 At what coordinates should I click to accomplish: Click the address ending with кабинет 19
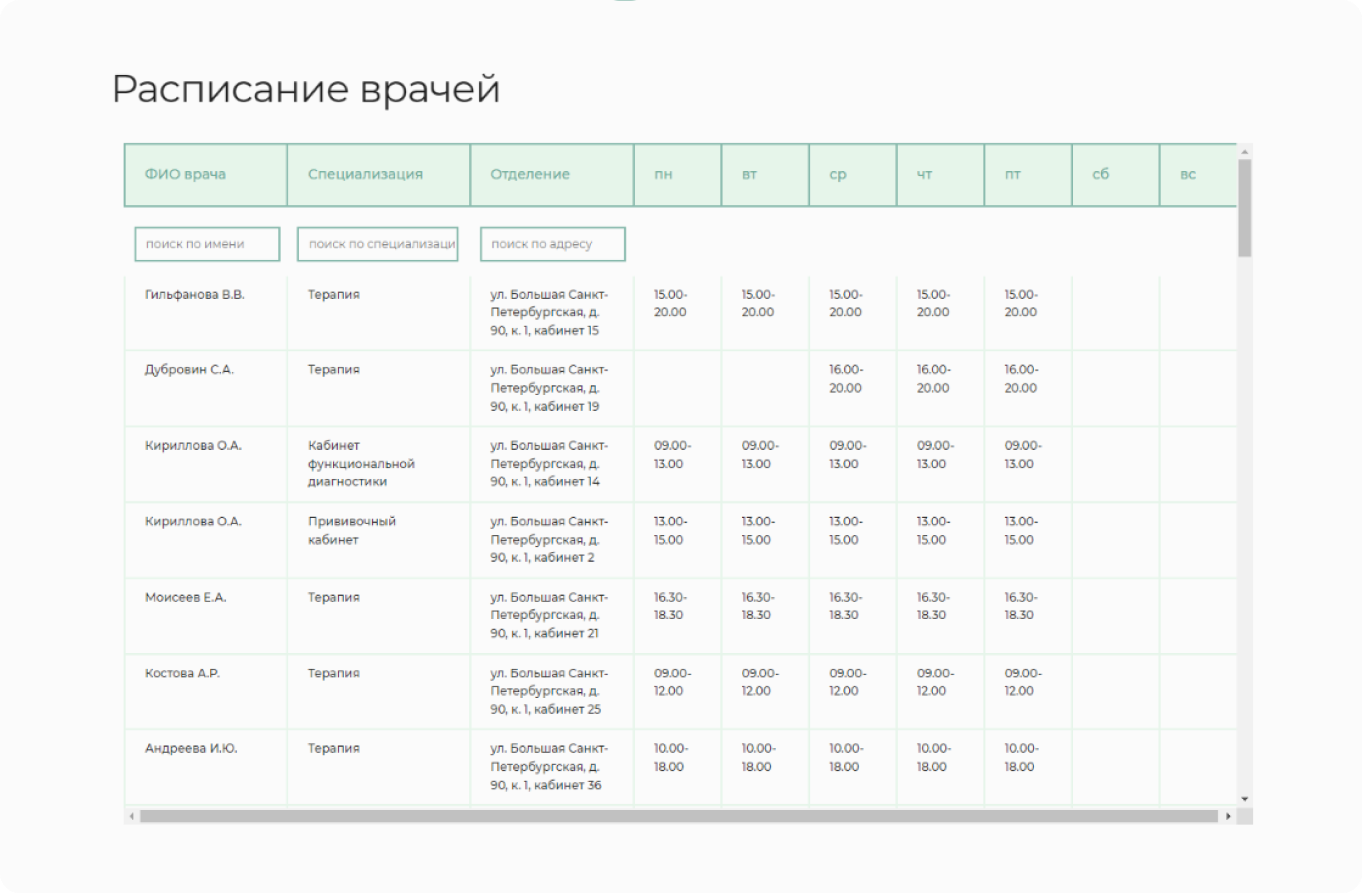pyautogui.click(x=549, y=388)
